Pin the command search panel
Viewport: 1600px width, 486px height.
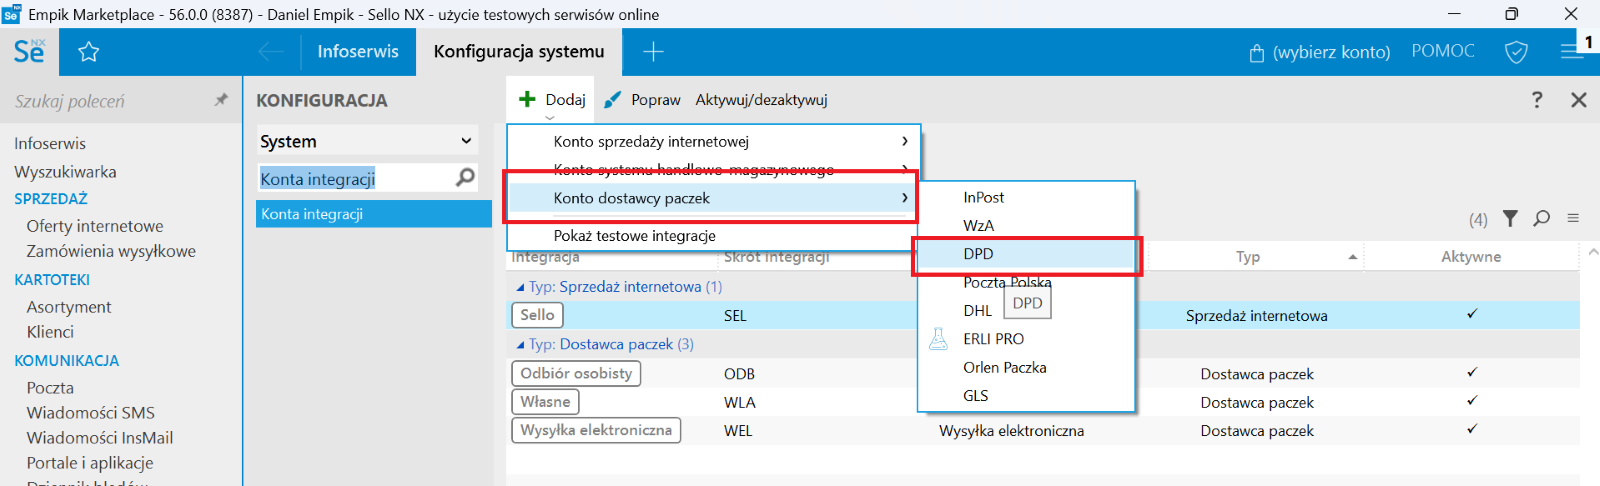point(221,100)
